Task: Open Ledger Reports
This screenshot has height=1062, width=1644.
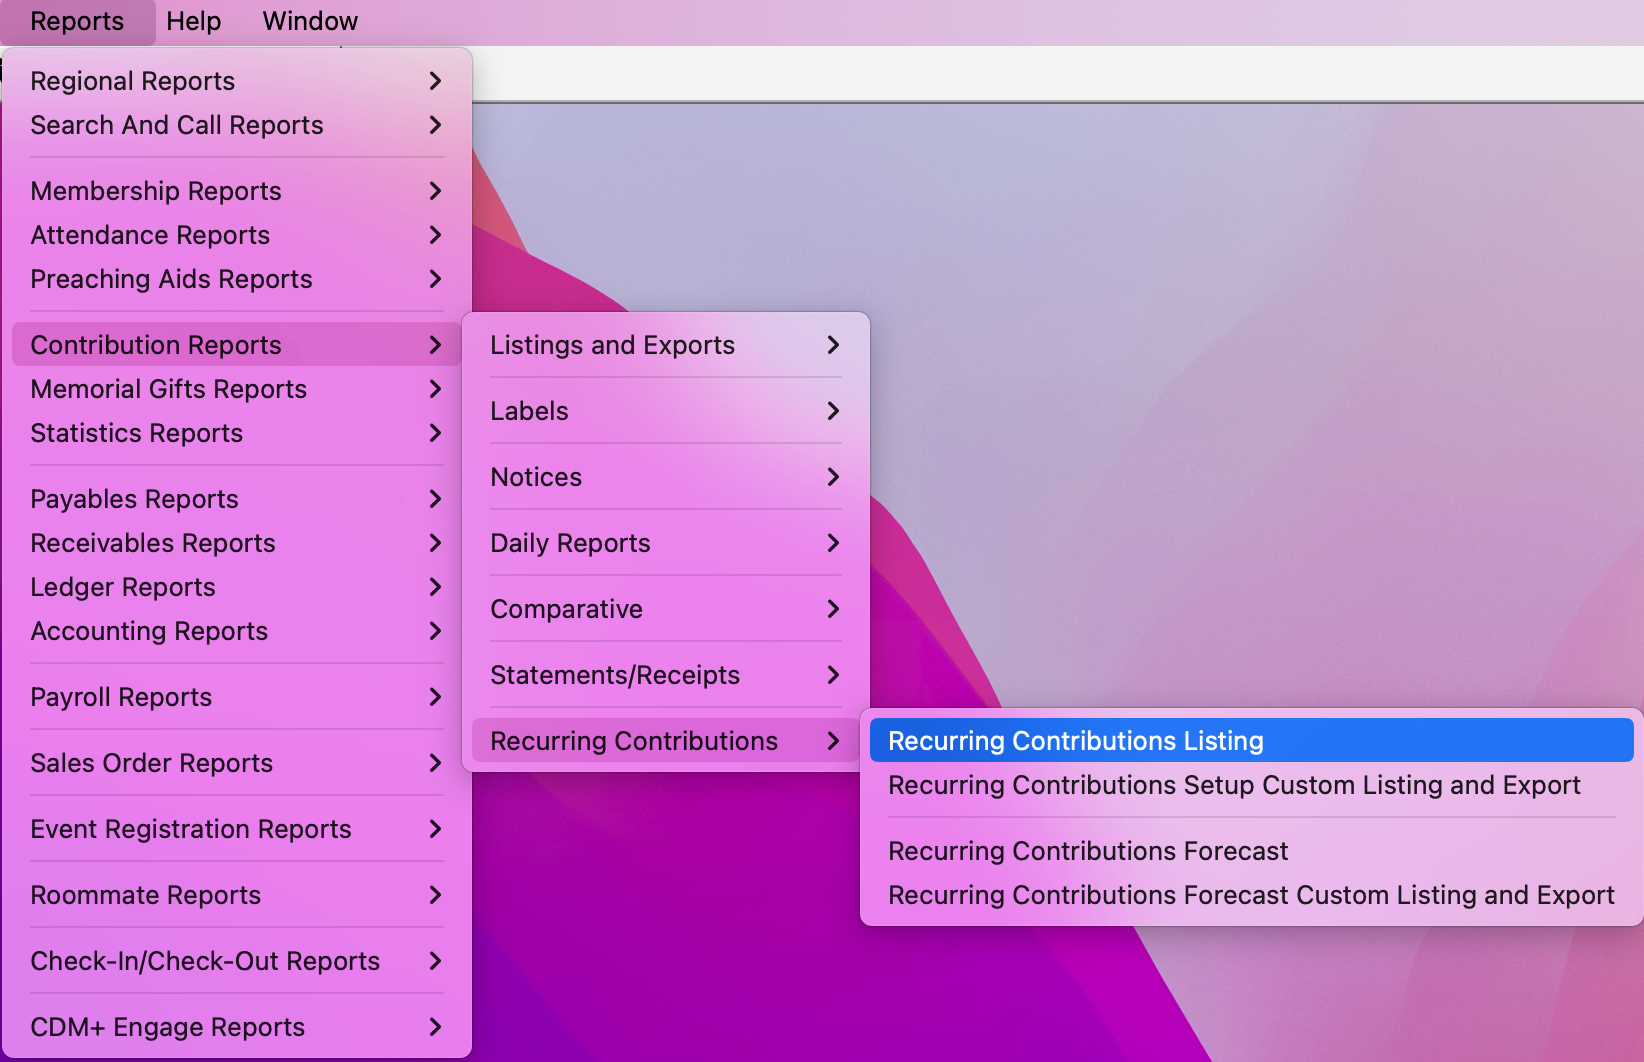Action: (123, 587)
